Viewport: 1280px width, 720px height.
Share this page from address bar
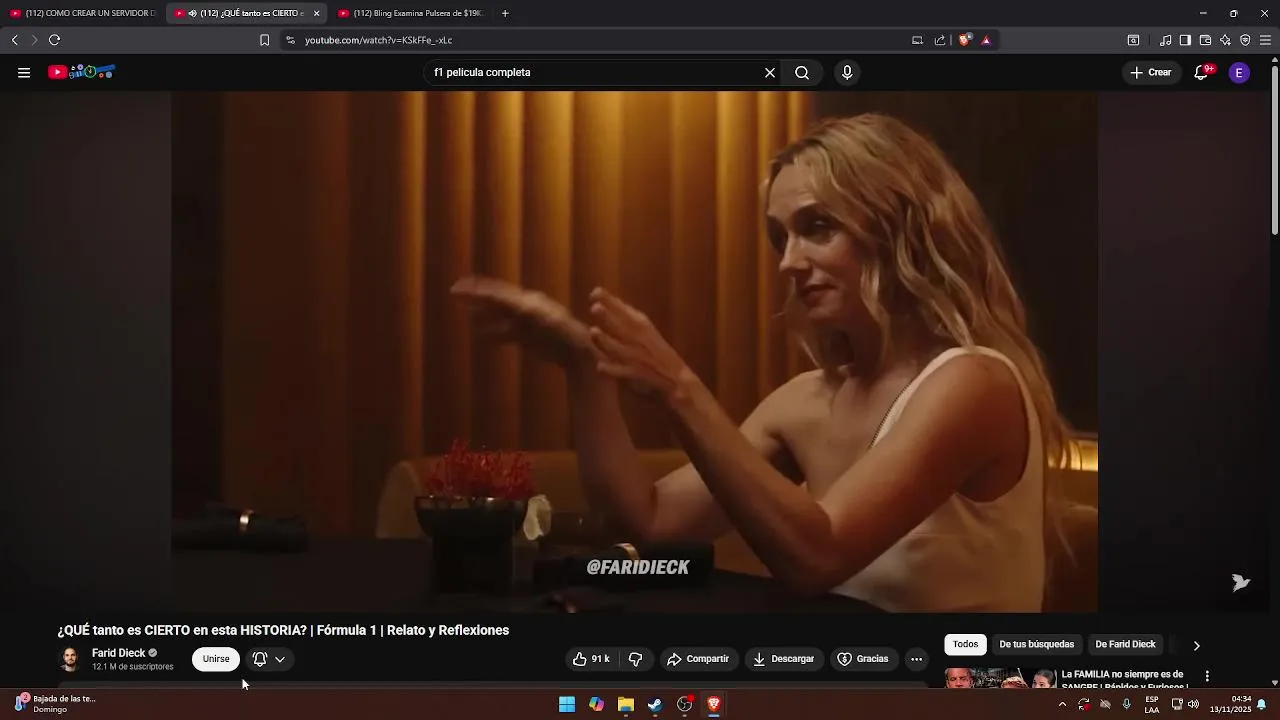pyautogui.click(x=940, y=40)
